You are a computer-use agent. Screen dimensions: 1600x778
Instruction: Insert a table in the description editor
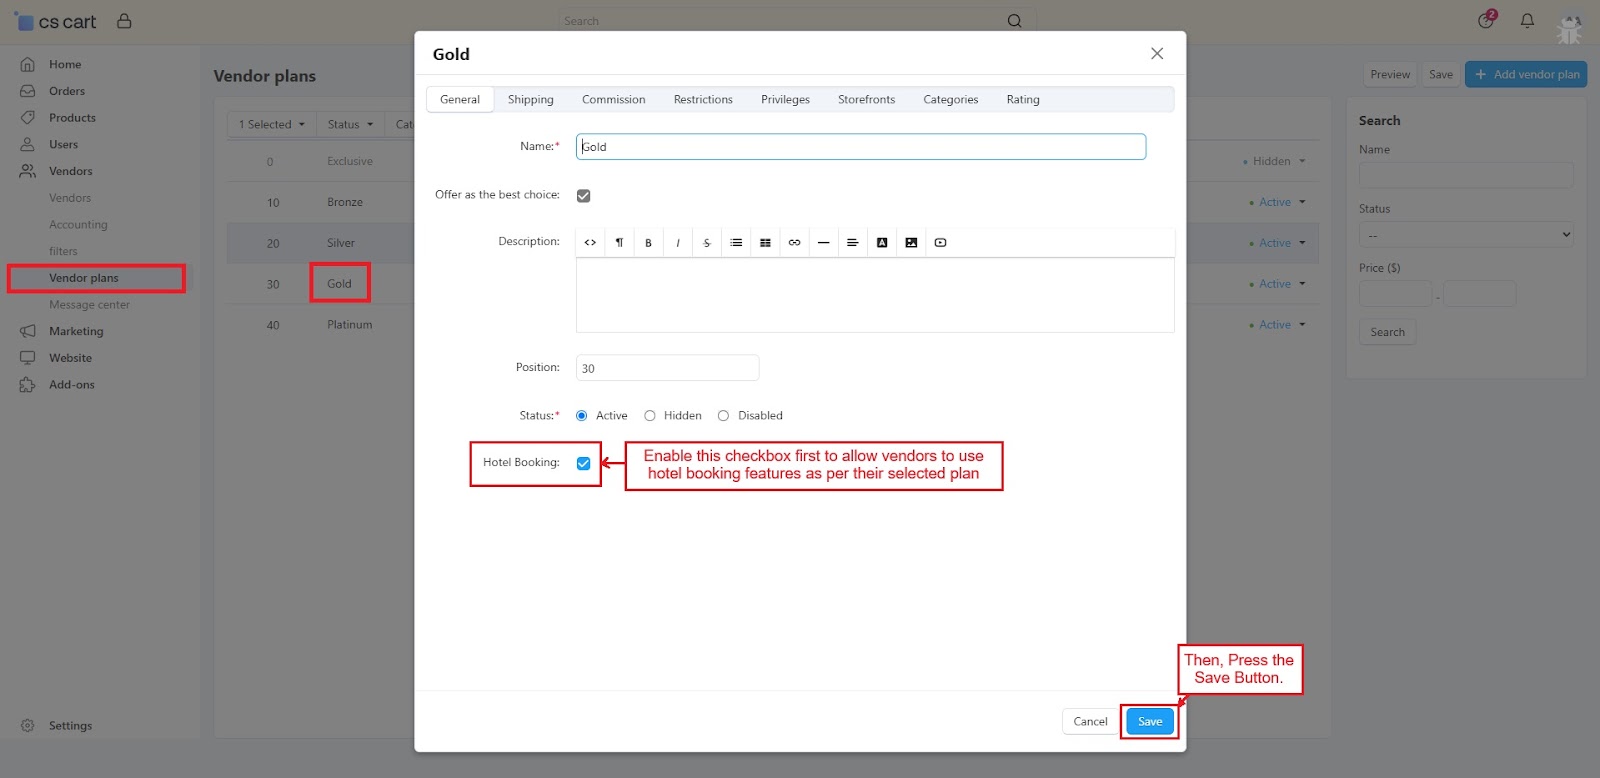point(765,243)
